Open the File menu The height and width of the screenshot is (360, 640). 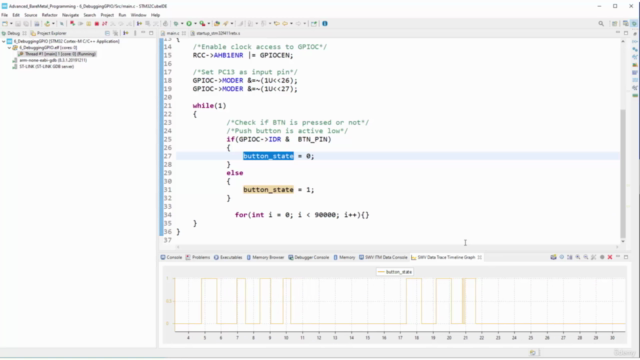tap(4, 15)
